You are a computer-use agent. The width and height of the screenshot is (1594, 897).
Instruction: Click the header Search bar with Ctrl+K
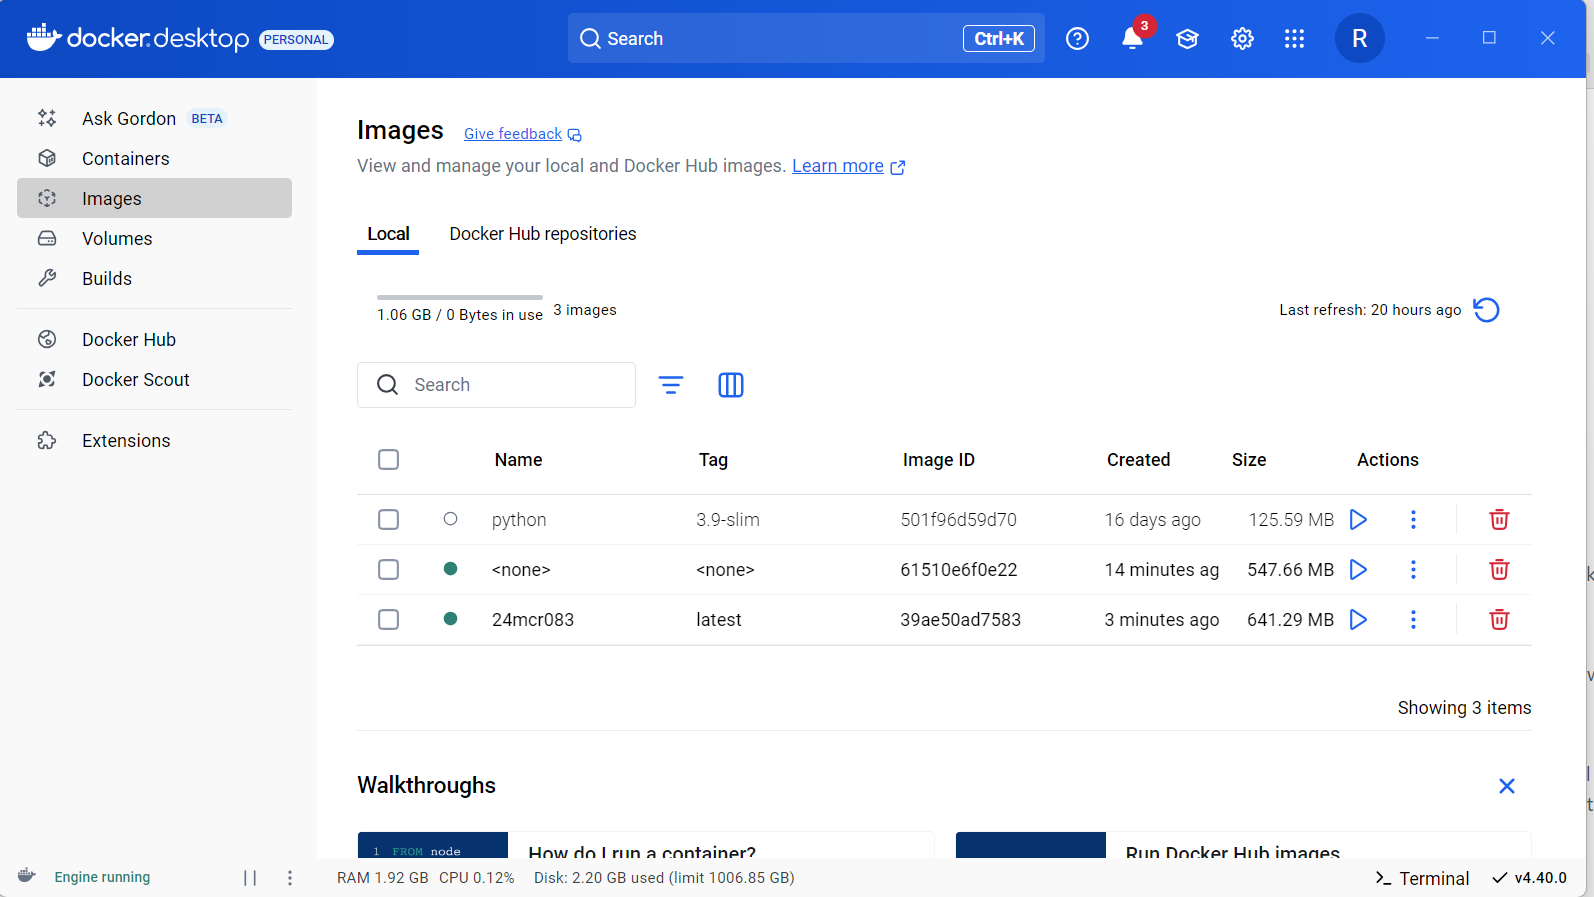tap(806, 38)
